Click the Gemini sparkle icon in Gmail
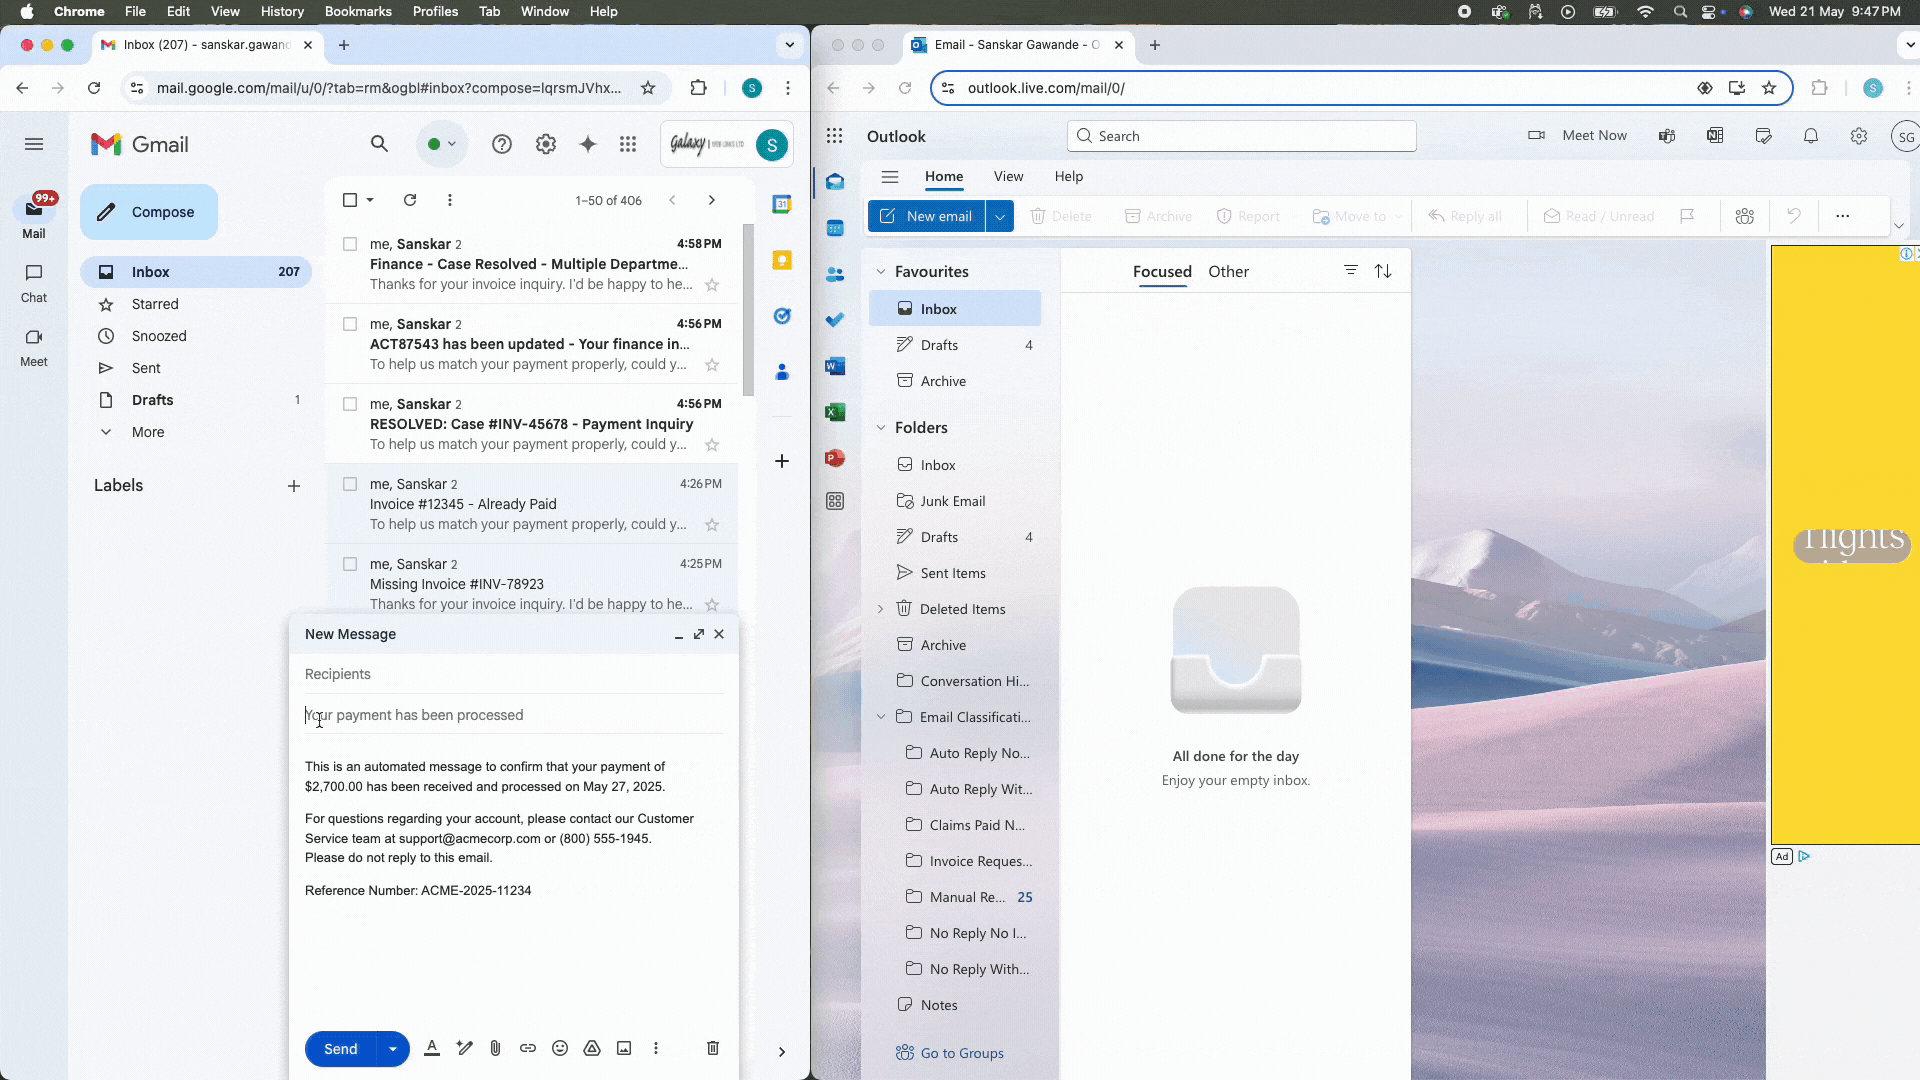 click(x=588, y=144)
